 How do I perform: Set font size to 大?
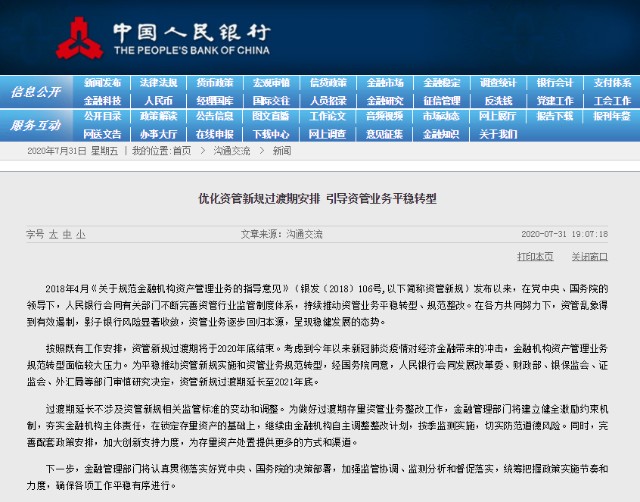coord(53,234)
